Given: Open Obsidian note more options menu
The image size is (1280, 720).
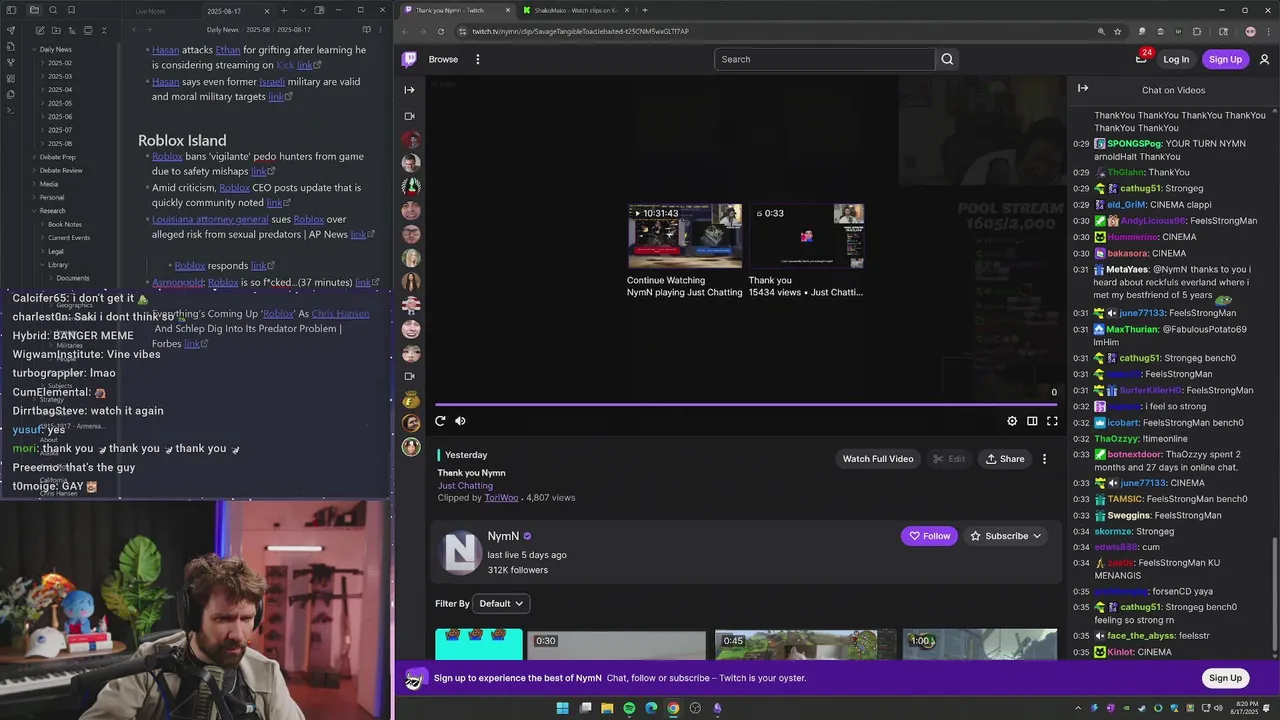Looking at the screenshot, I should point(381,30).
